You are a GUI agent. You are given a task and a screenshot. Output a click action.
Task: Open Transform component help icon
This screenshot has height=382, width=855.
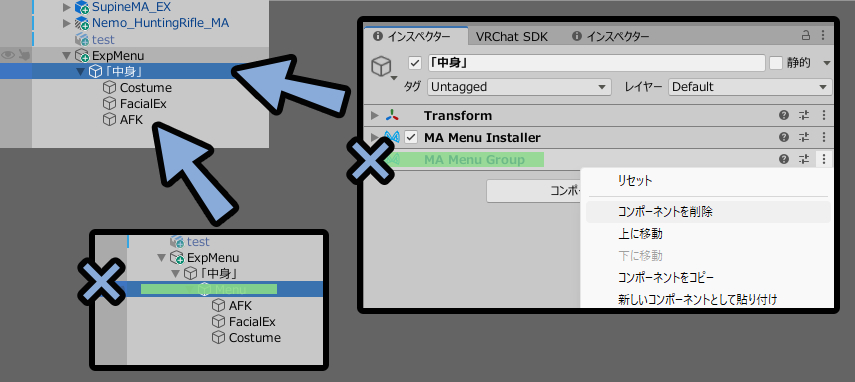pos(784,116)
